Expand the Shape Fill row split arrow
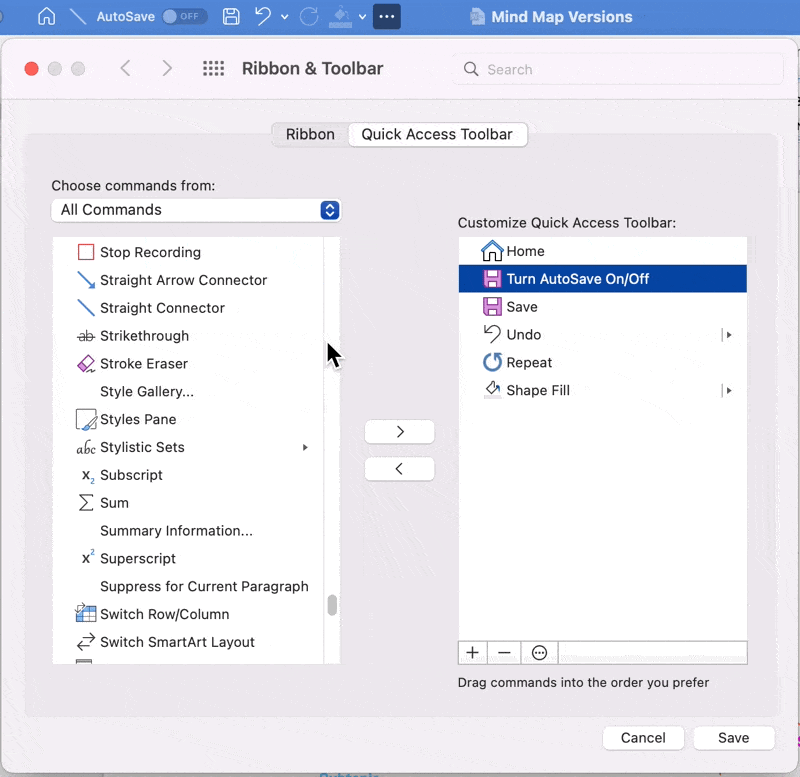 728,390
